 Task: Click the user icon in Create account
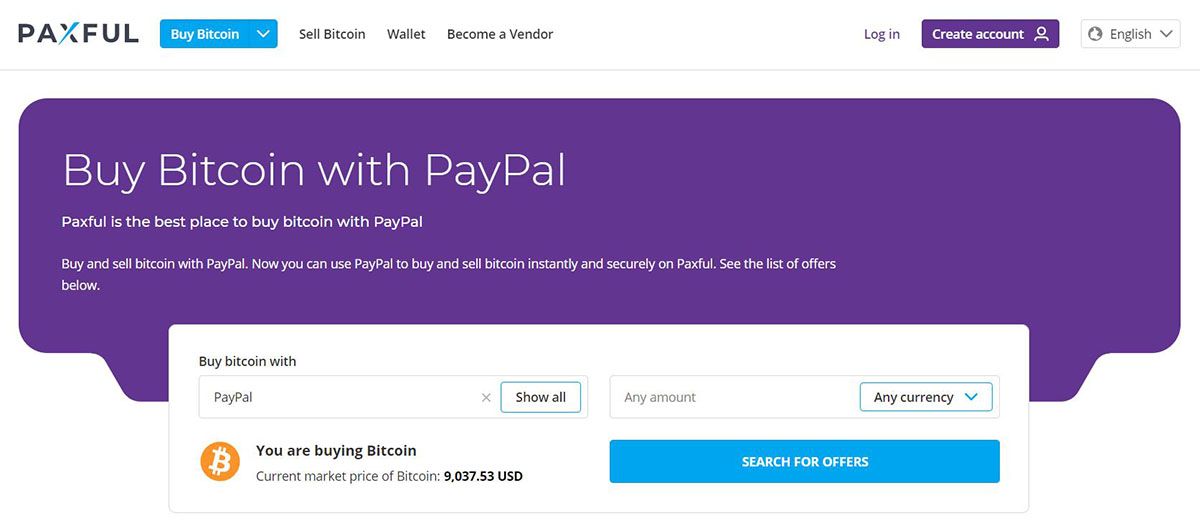(x=1042, y=34)
